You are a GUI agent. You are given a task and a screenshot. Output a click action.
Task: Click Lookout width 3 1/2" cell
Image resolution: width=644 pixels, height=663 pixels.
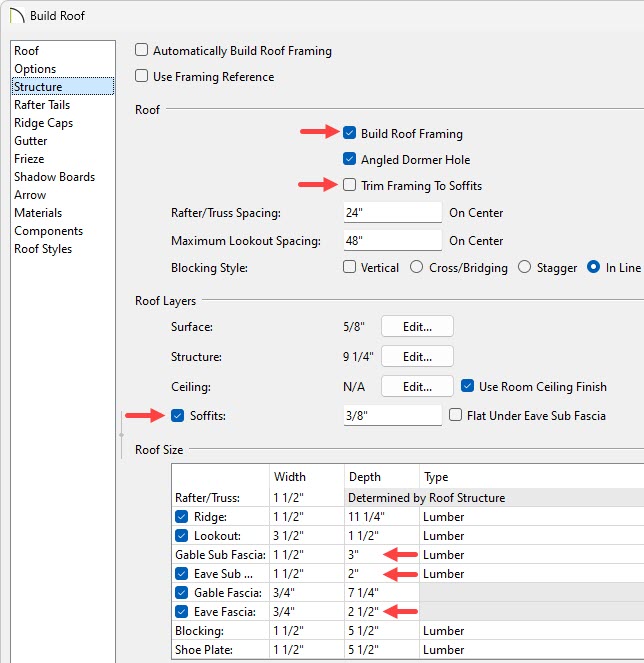tap(307, 536)
